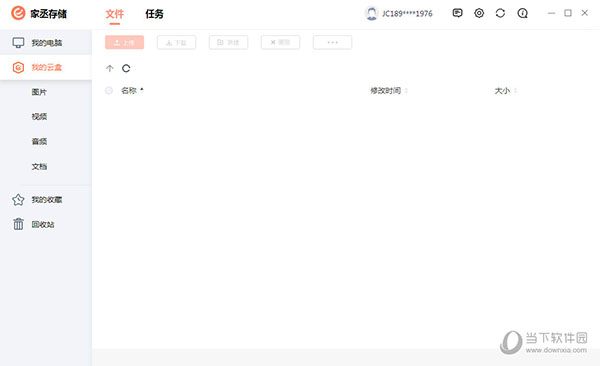Select the second sidebar entry, under 我的电脑
Viewport: 600px width, 366px height.
pyautogui.click(x=46, y=67)
